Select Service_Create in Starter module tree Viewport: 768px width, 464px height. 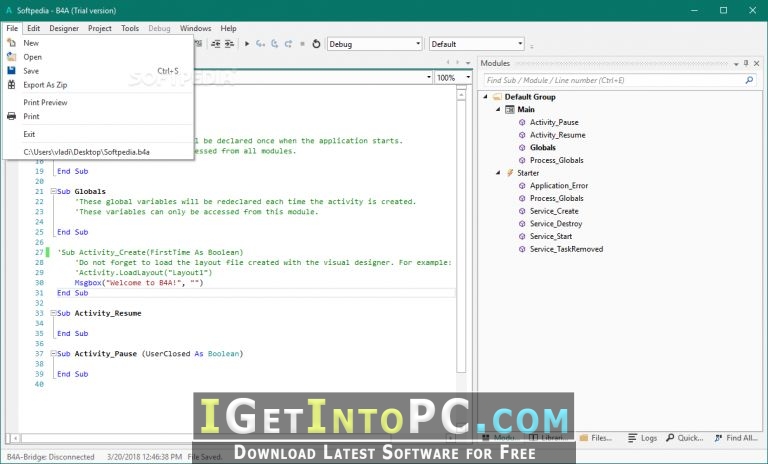554,211
